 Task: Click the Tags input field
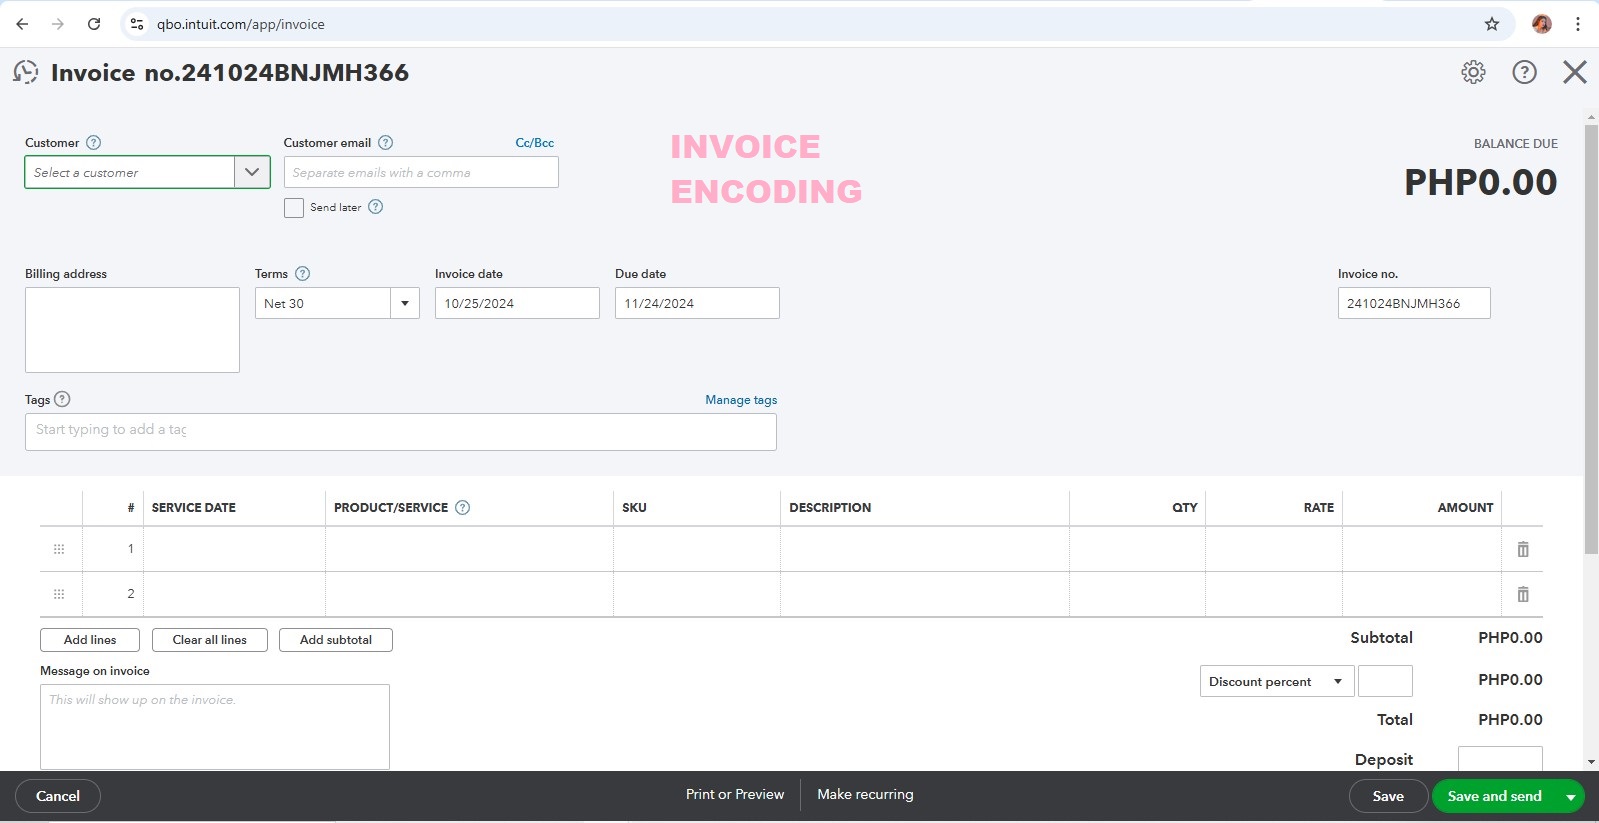[x=401, y=432]
